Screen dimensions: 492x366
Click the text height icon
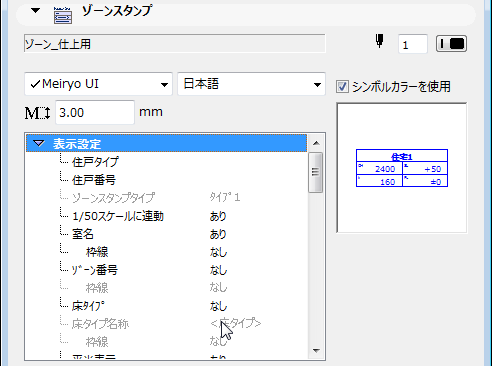coord(37,113)
